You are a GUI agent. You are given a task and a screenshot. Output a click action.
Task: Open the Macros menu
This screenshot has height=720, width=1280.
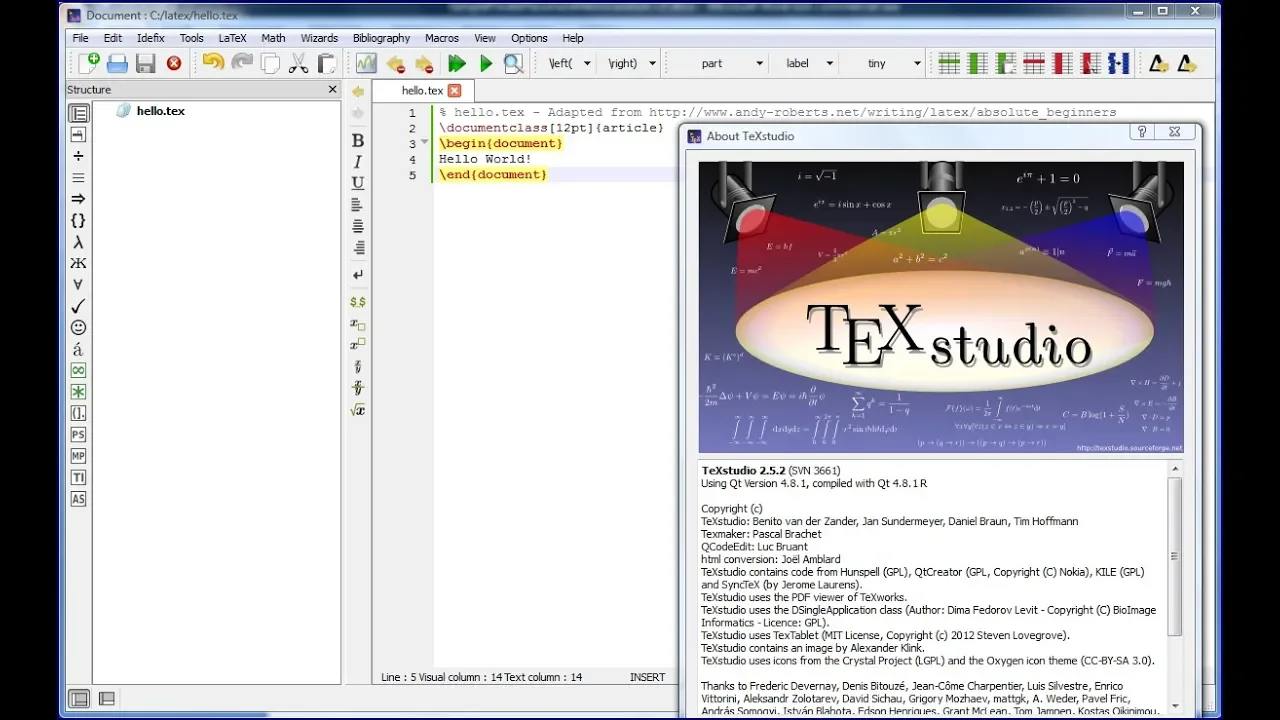click(x=442, y=38)
